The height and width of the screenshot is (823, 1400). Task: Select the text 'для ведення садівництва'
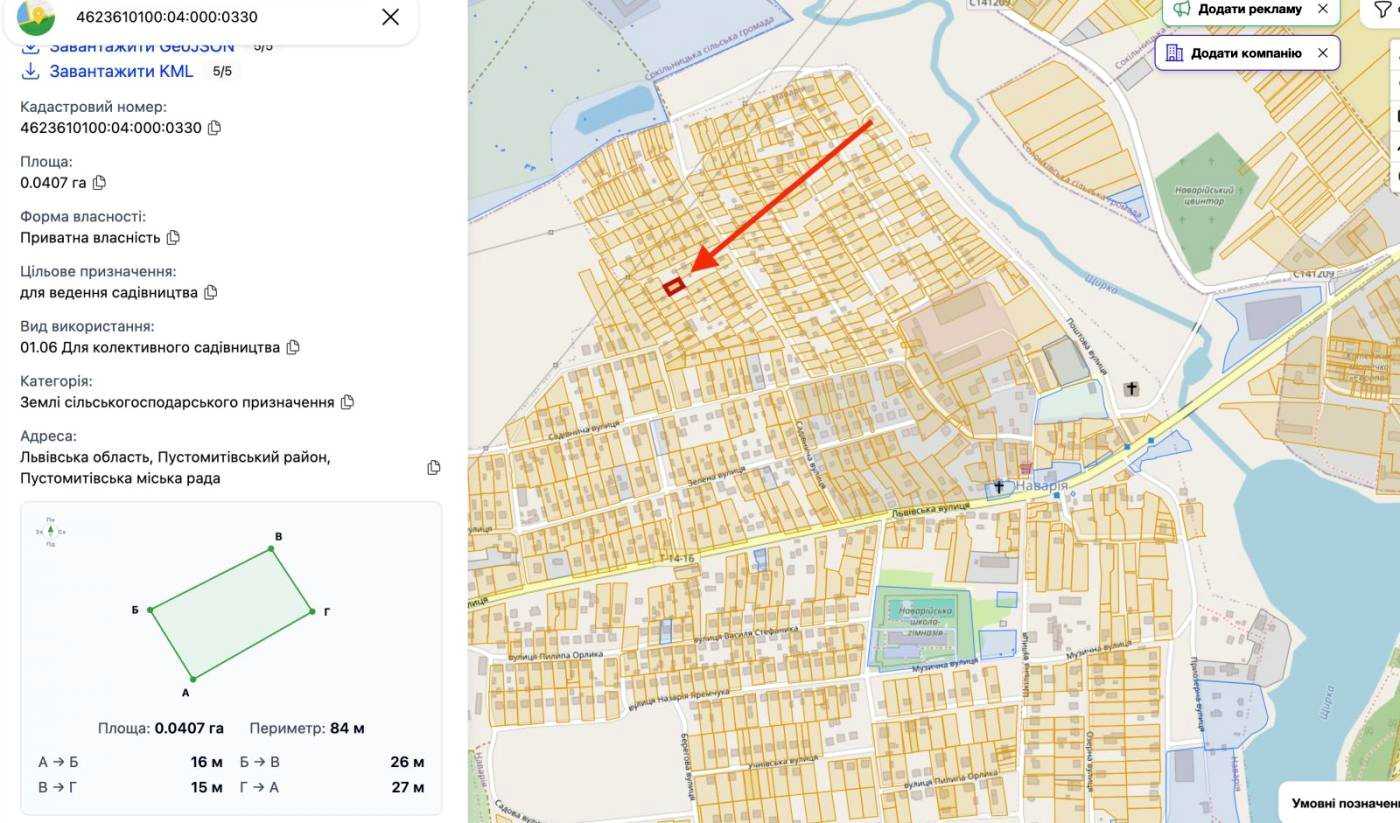109,293
